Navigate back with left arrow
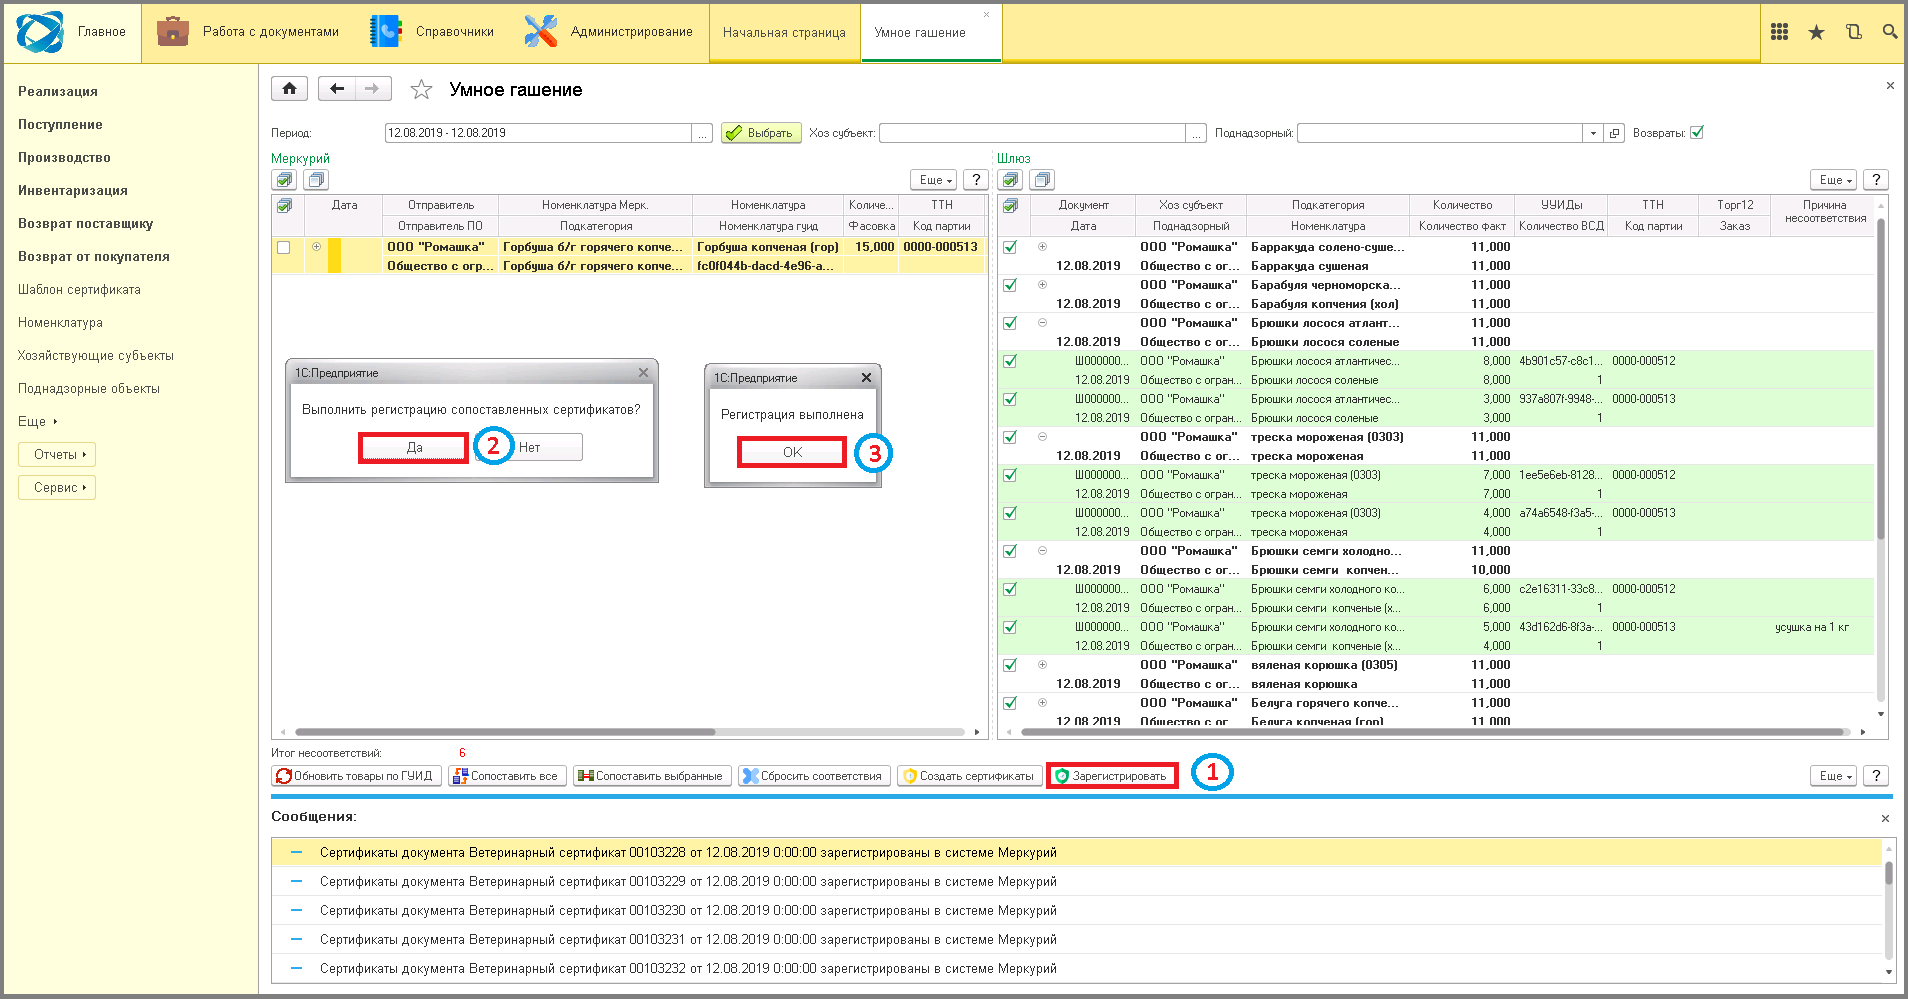This screenshot has width=1908, height=999. (337, 89)
